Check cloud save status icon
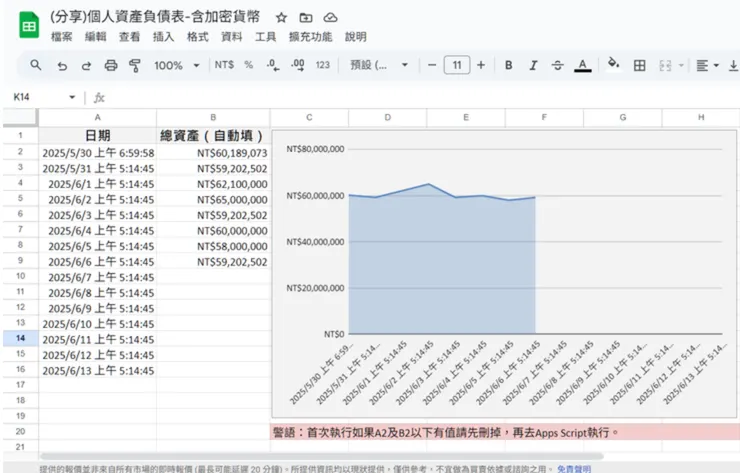The width and height of the screenshot is (740, 473). (x=330, y=18)
